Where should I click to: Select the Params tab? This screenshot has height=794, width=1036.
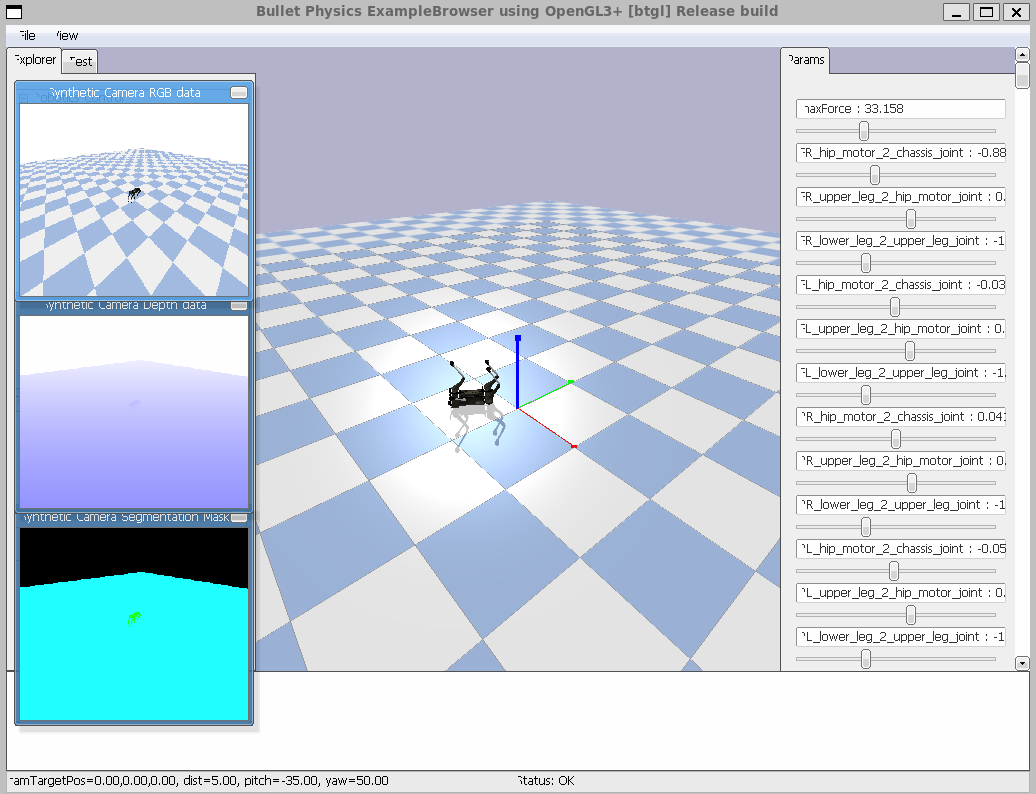point(806,59)
